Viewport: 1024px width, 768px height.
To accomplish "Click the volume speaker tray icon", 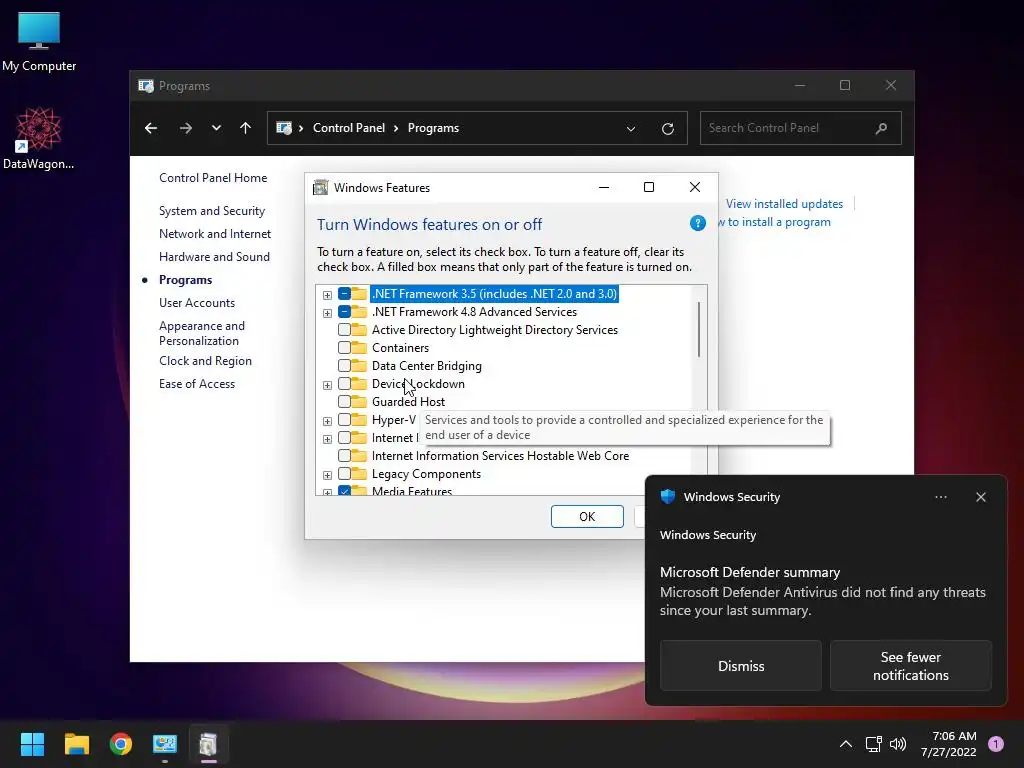I will point(898,744).
